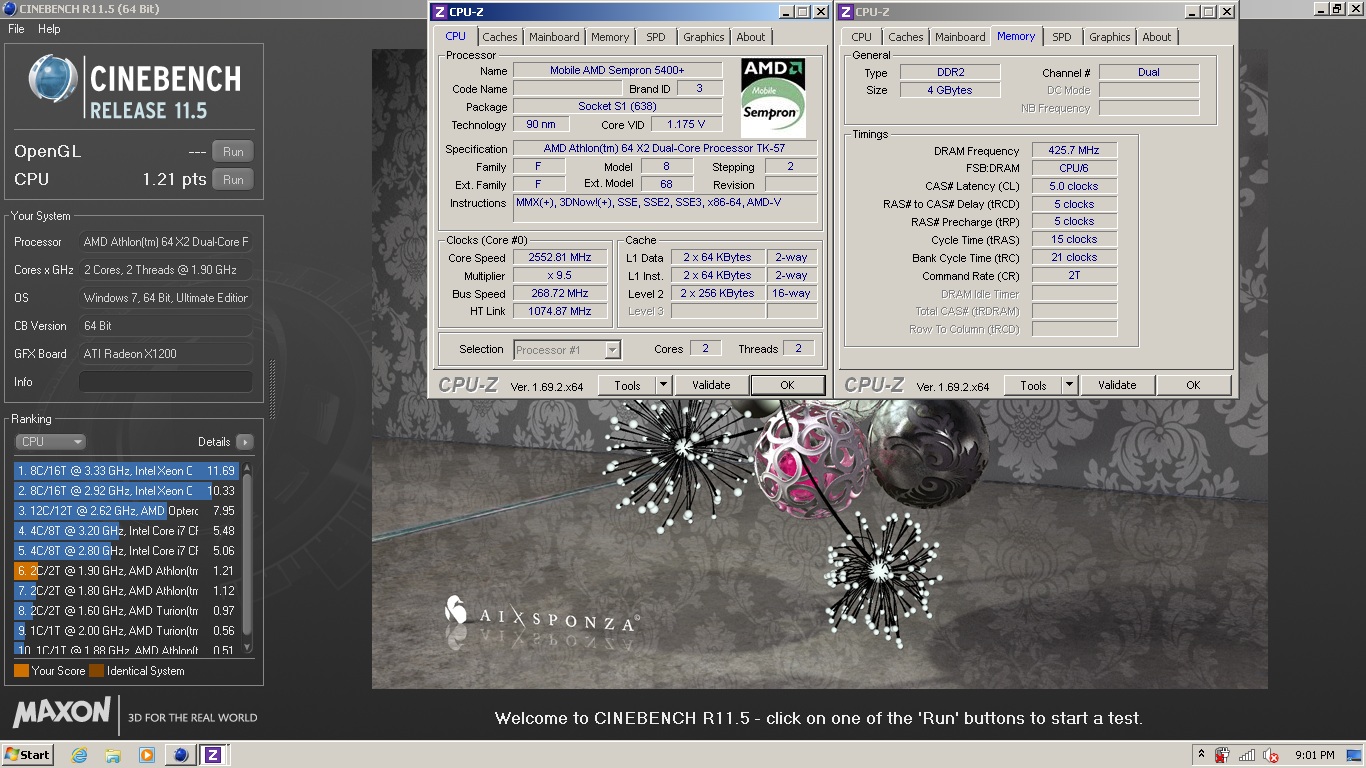Open Processor #1 selection dropdown
Viewport: 1366px width, 768px height.
coord(567,350)
